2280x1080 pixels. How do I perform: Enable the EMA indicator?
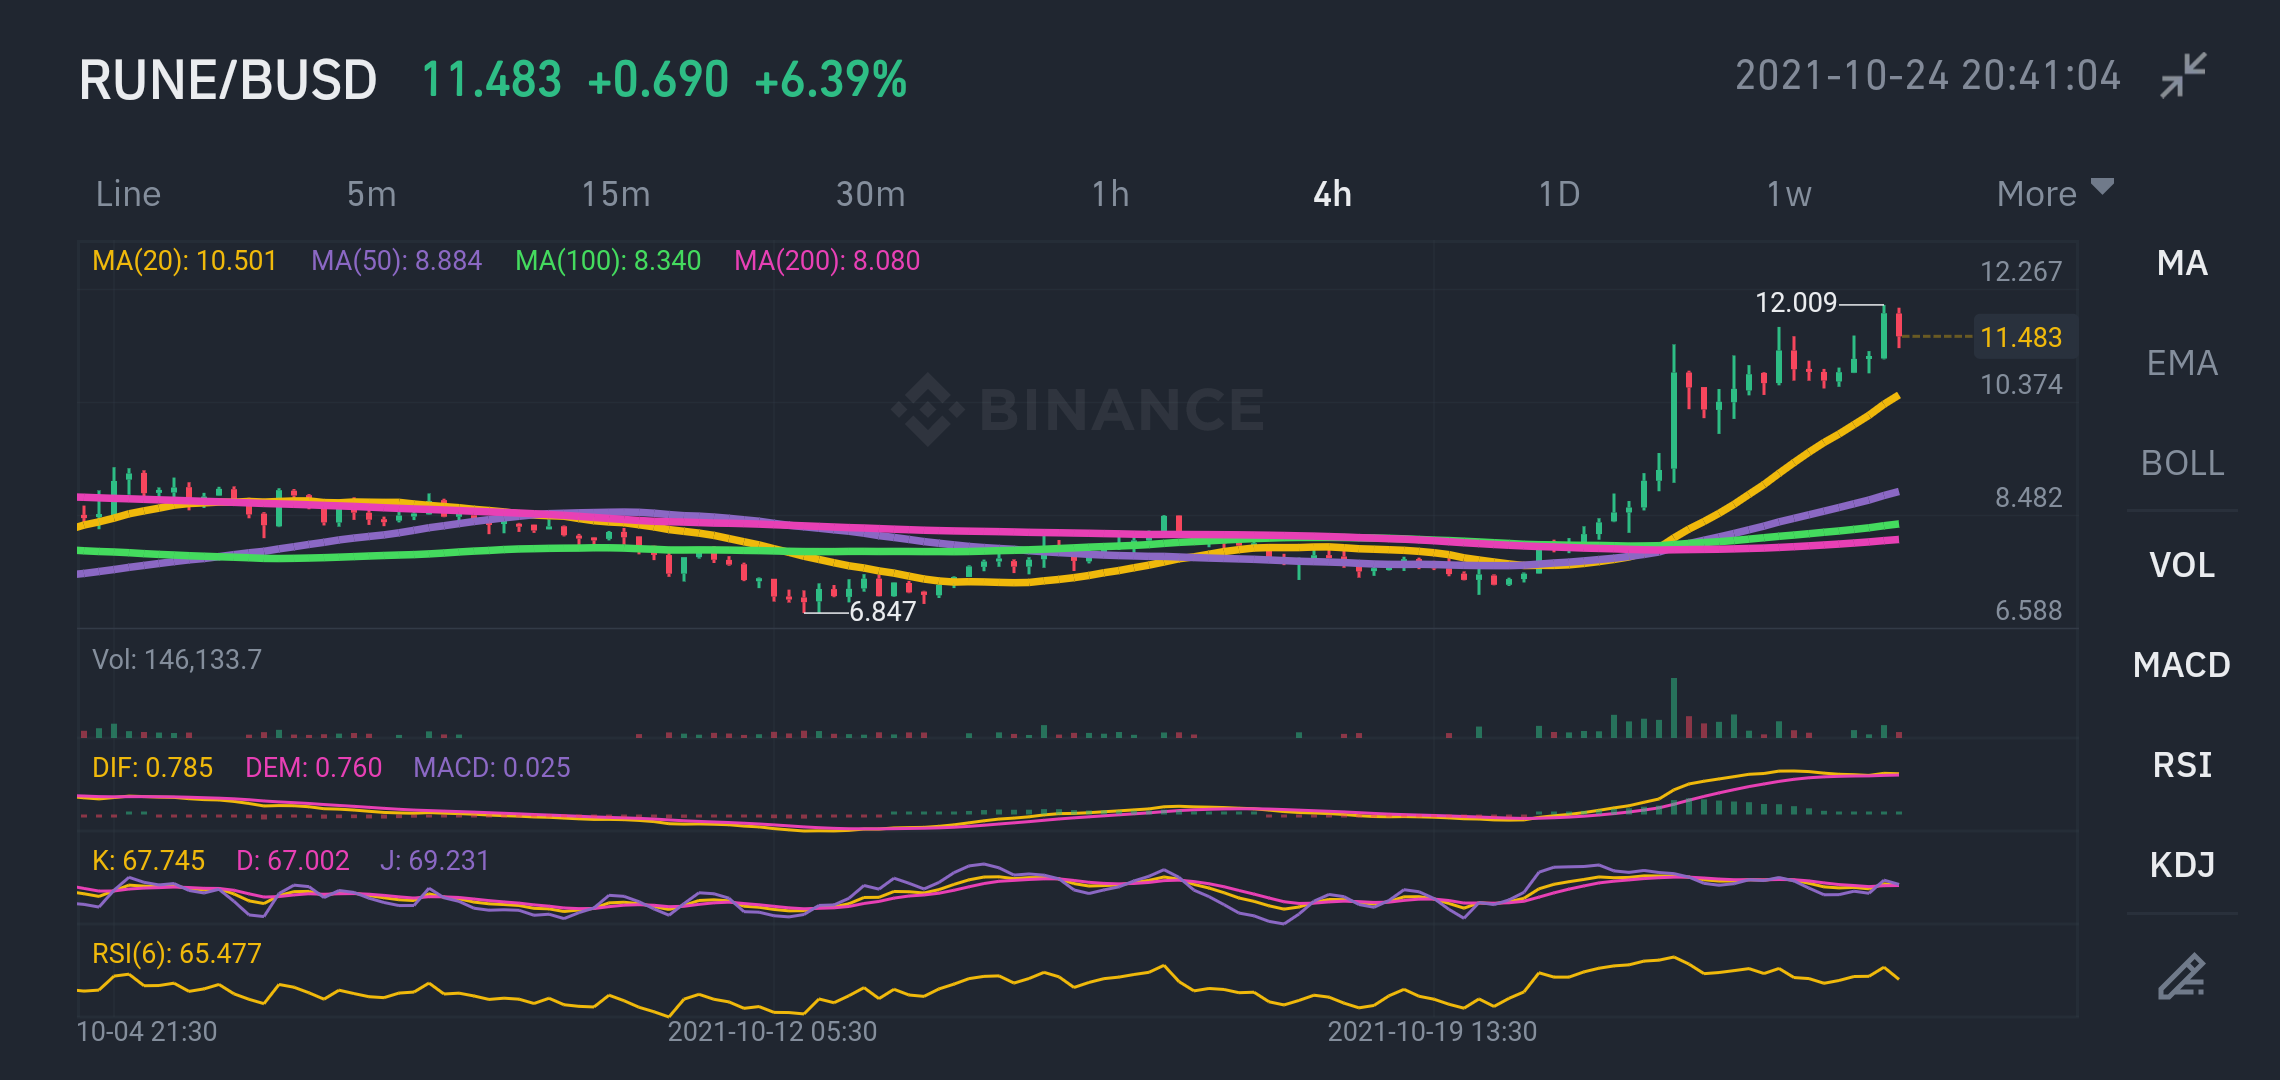click(2182, 363)
